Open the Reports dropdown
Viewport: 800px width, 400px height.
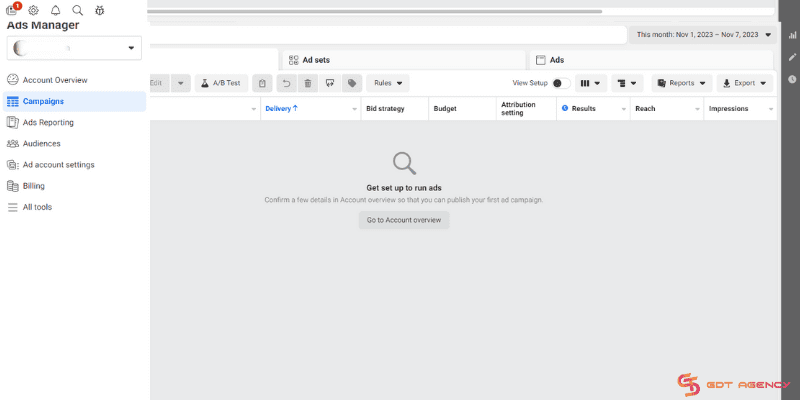click(682, 83)
